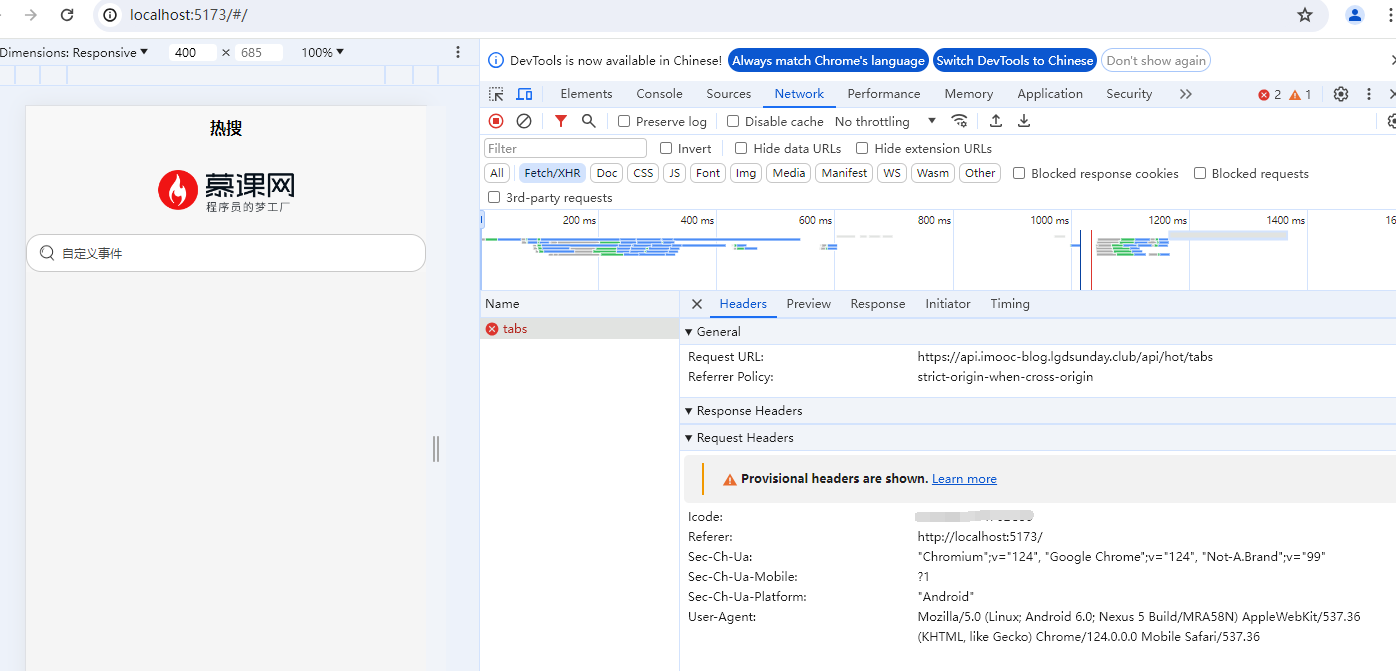
Task: Filter by WS request type
Action: [x=891, y=173]
